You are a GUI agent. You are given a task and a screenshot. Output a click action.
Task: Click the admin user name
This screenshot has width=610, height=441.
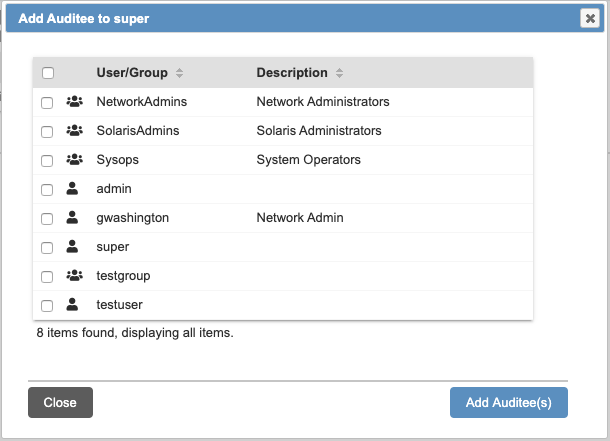114,189
